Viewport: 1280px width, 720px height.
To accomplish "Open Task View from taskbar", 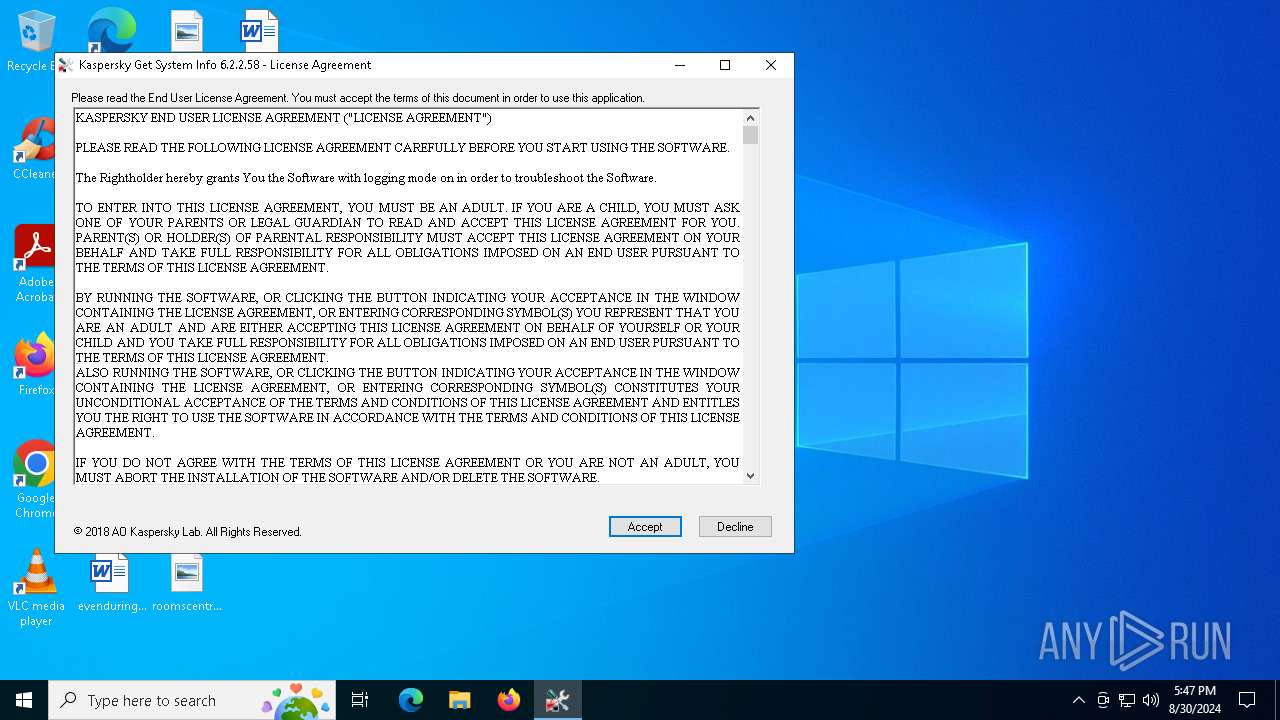I will pos(360,700).
